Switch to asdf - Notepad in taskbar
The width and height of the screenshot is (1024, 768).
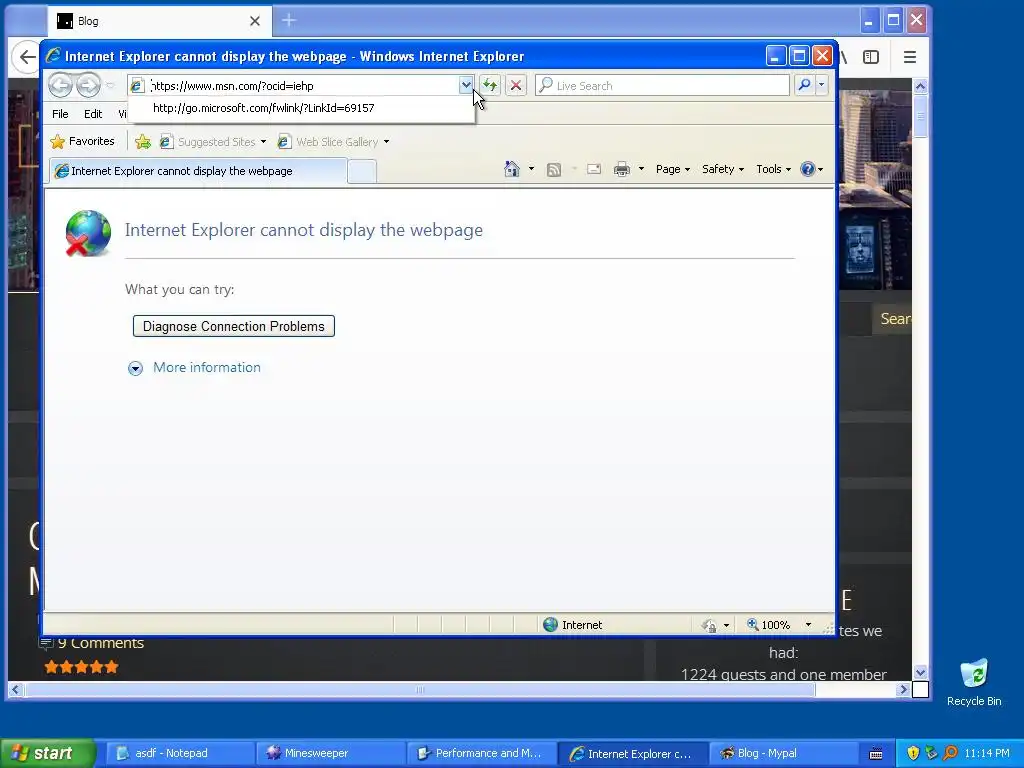click(178, 754)
